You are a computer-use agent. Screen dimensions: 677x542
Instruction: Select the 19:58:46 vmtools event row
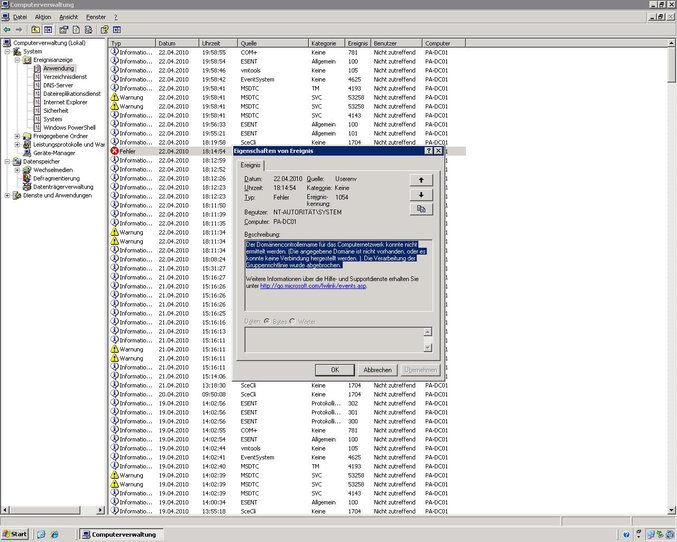point(287,70)
